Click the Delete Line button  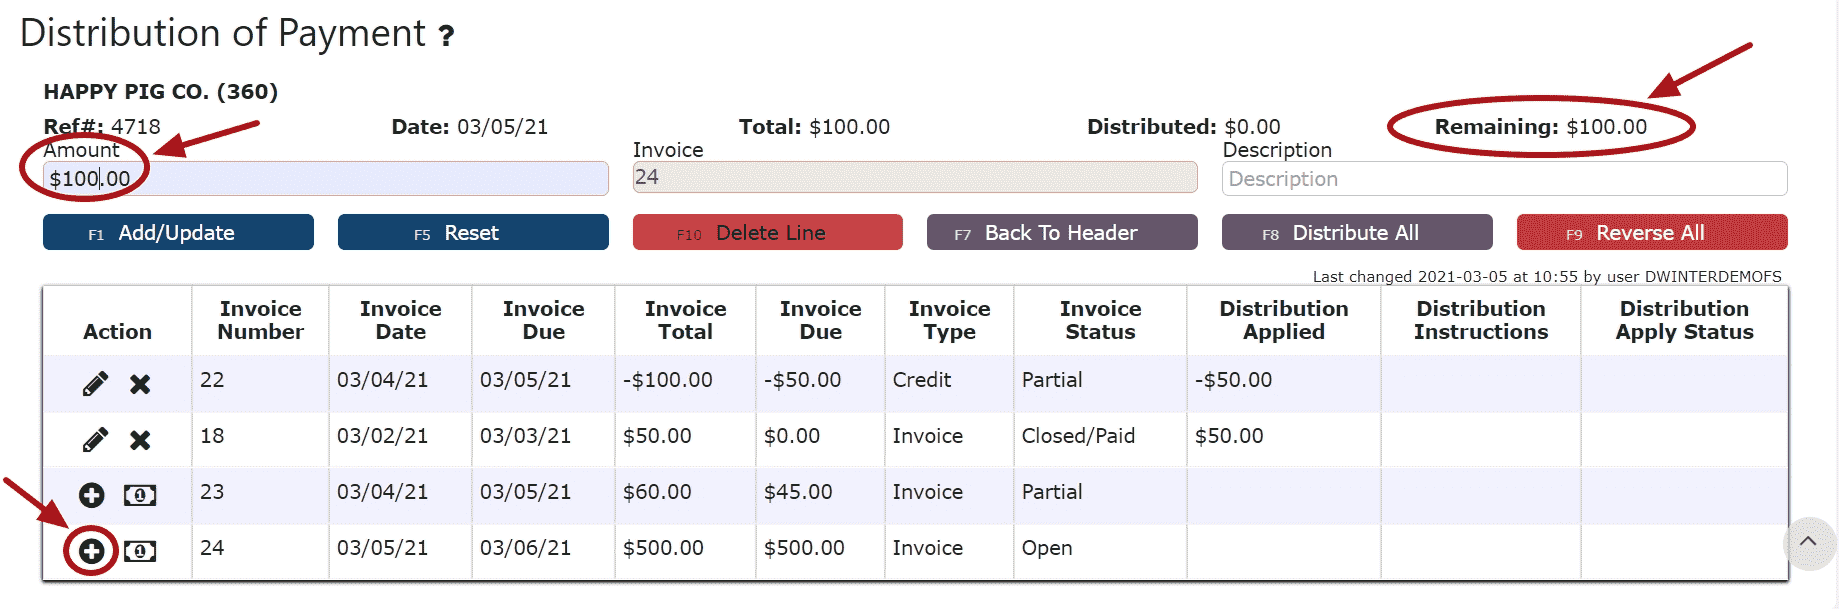[x=767, y=233]
